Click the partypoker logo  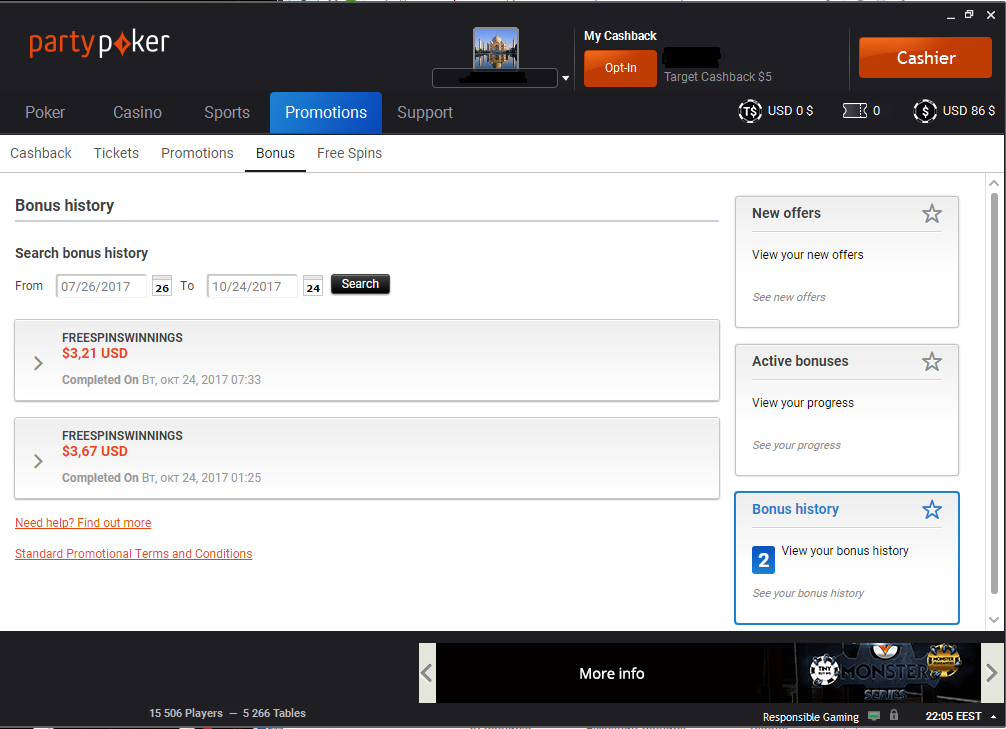point(99,43)
